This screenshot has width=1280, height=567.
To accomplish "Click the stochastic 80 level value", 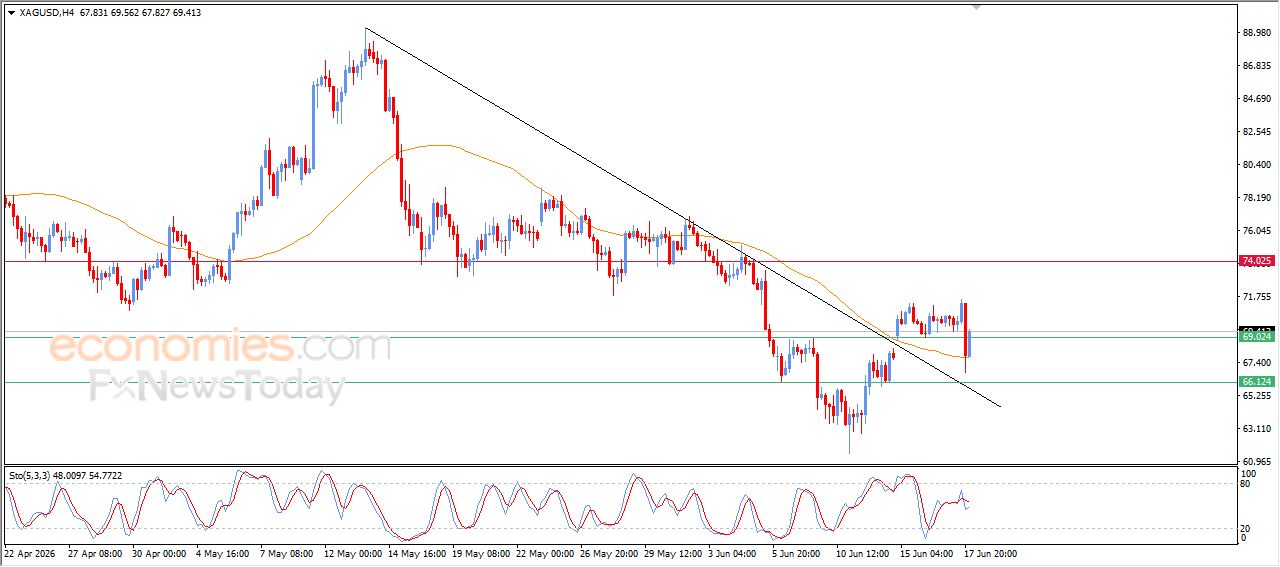I will [1246, 484].
